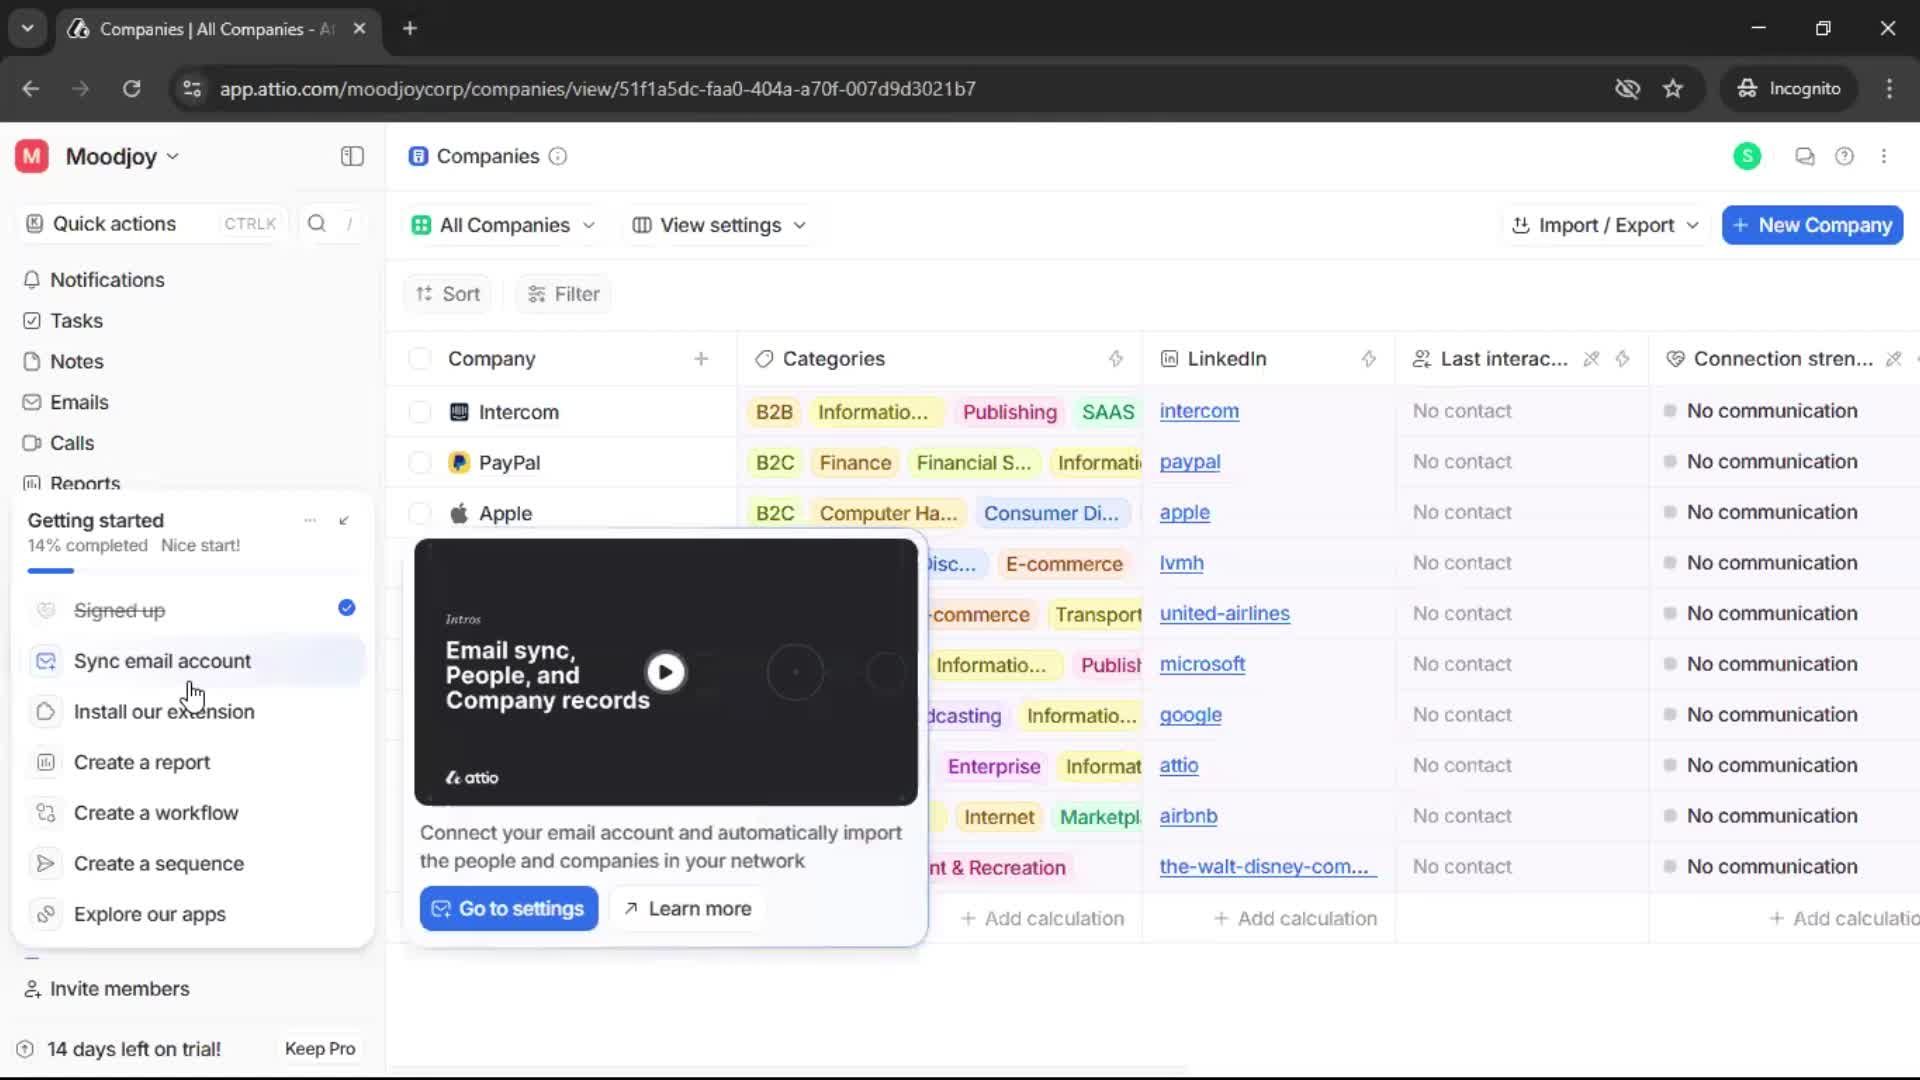Collapse the sidebar with the panel icon
This screenshot has height=1080, width=1920.
pos(351,156)
